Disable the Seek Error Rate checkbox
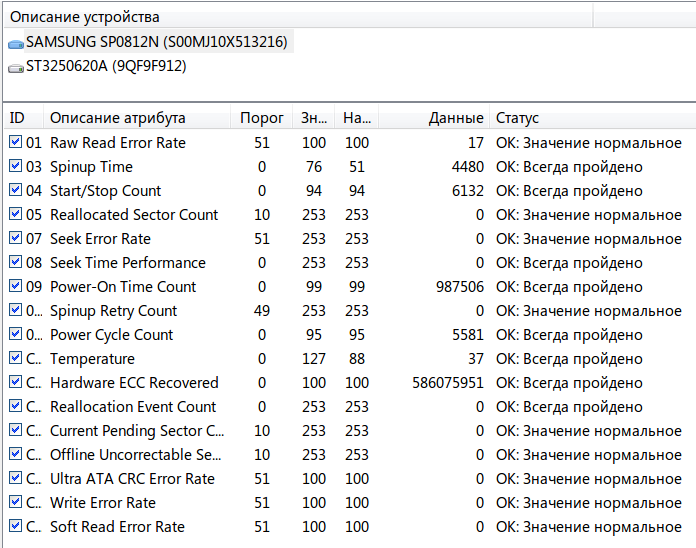 tap(15, 239)
